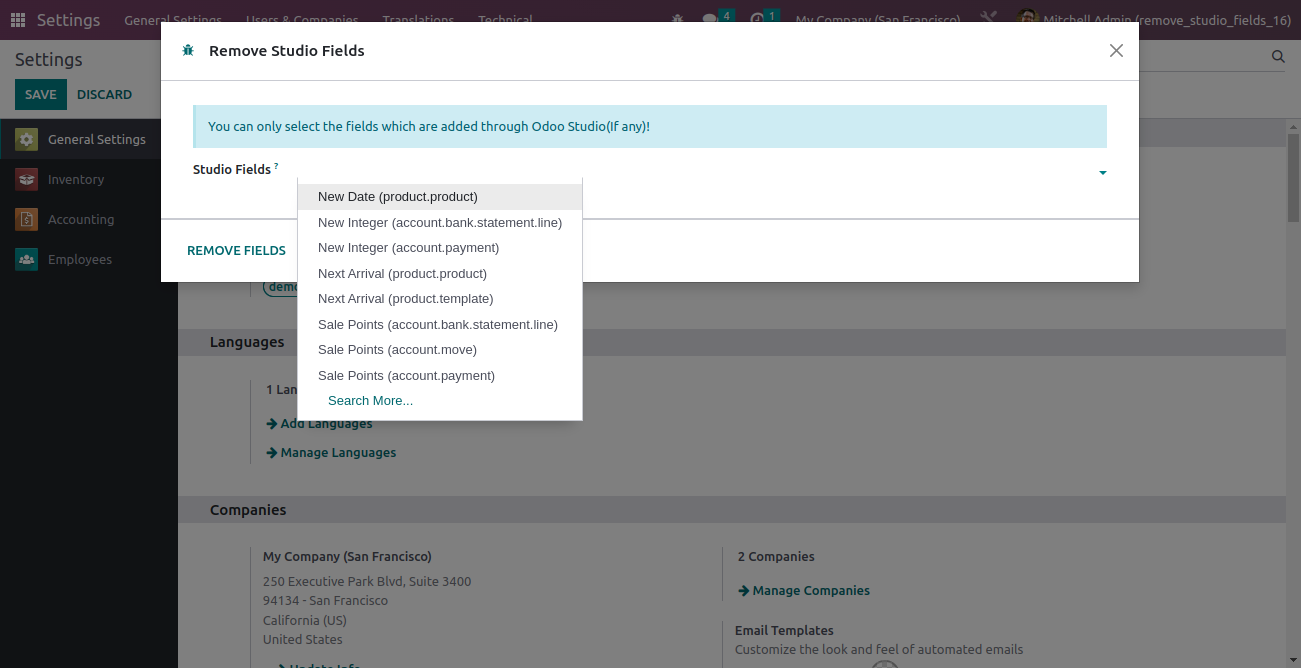Image resolution: width=1301 pixels, height=668 pixels.
Task: Select New Date (product.product) option
Action: 398,197
